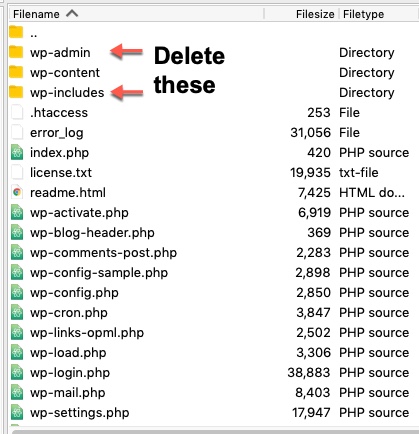Select the wp-cron.php file entry
This screenshot has height=434, width=419.
point(213,312)
